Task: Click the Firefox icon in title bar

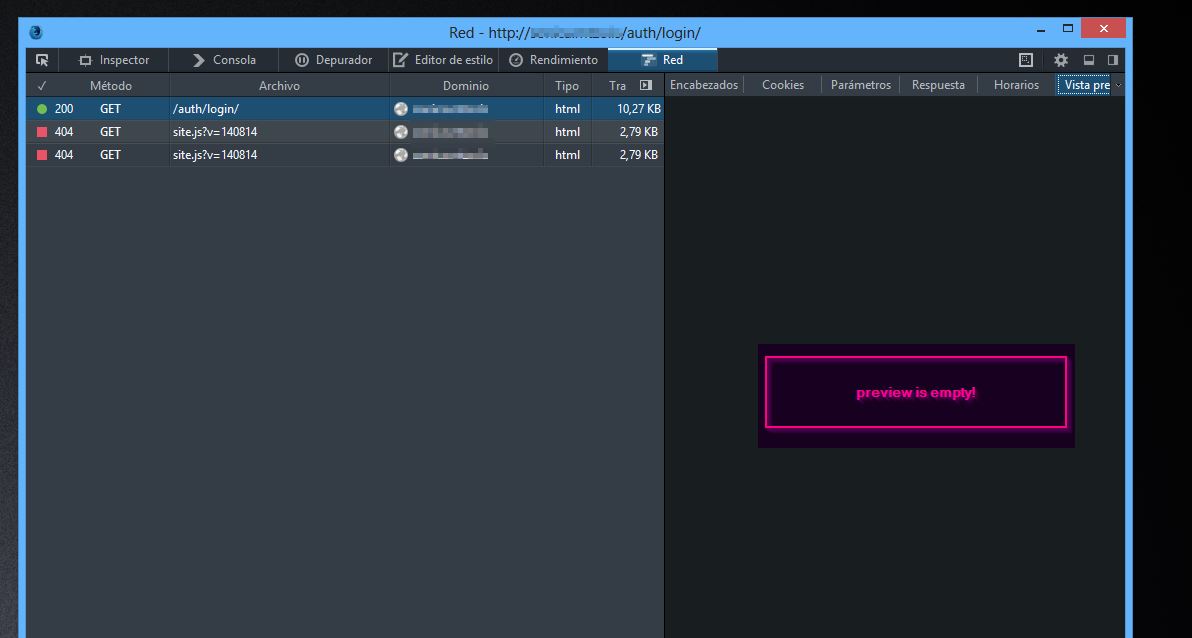Action: [x=36, y=33]
